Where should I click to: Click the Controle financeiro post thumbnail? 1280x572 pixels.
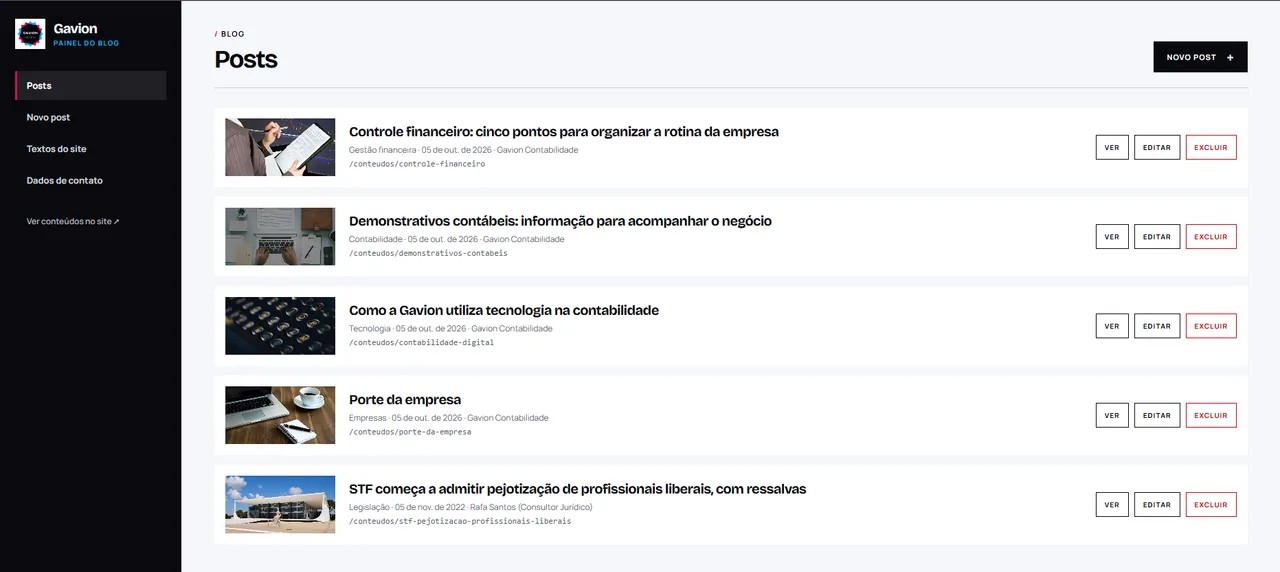[280, 147]
